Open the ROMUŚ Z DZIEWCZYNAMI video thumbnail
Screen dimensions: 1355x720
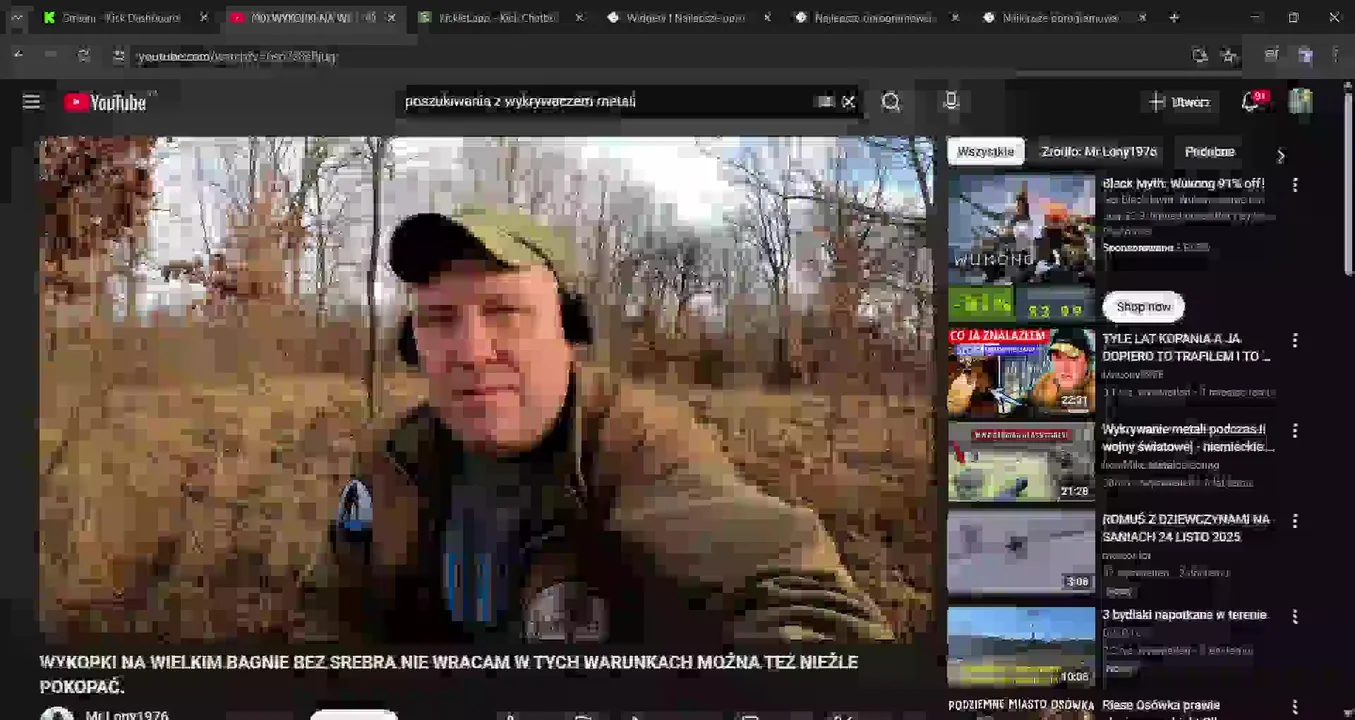[1021, 552]
